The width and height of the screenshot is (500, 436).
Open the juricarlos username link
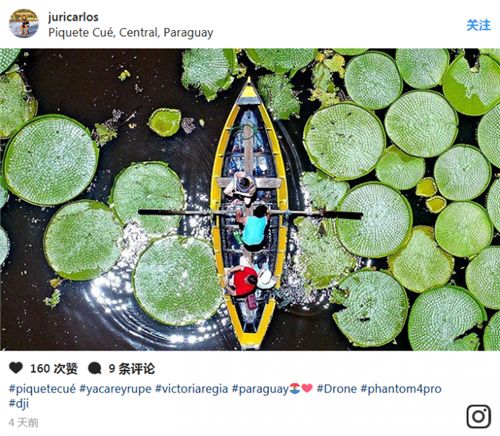73,17
